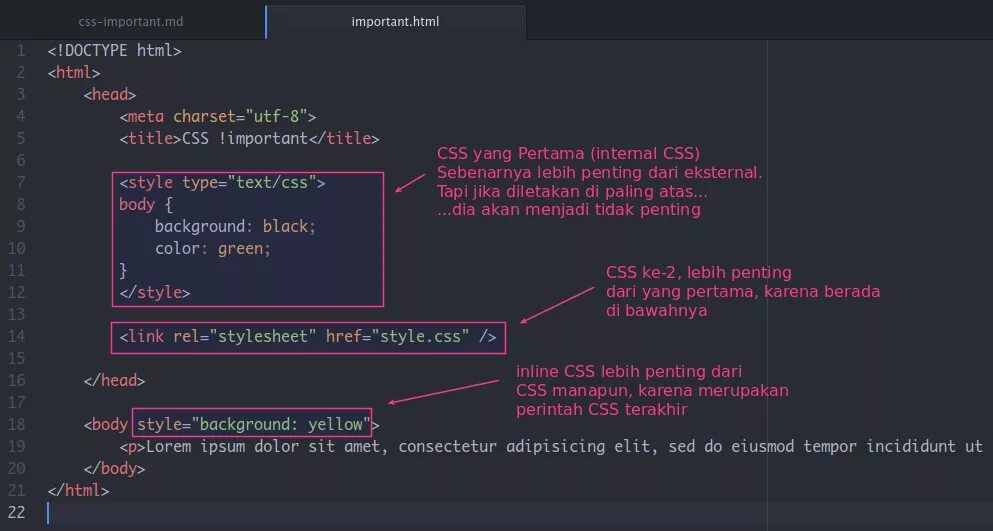Click line number 7 in the gutter

tap(21, 182)
